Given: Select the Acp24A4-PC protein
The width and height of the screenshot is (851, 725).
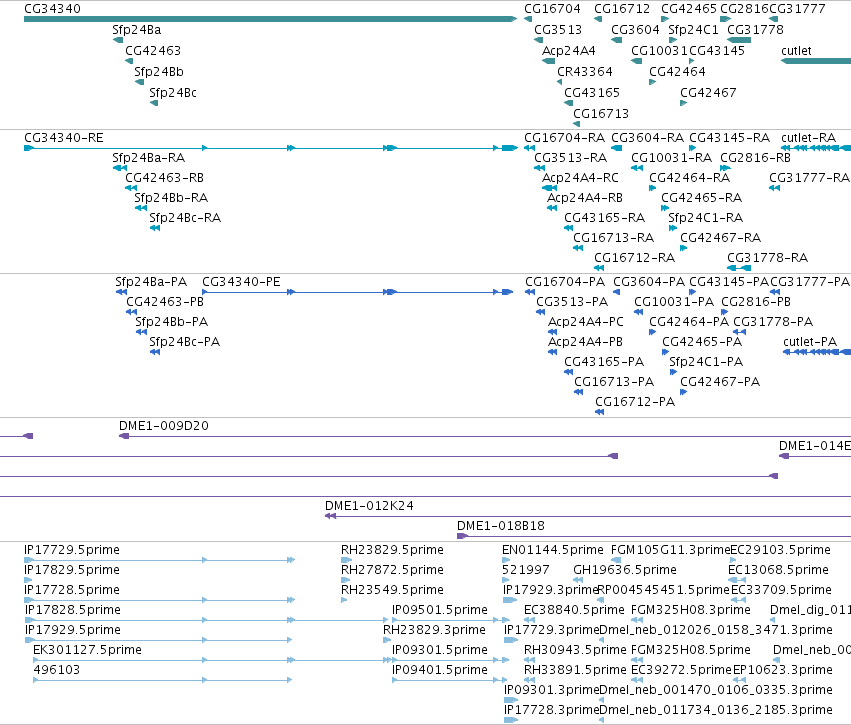Looking at the screenshot, I should click(552, 332).
